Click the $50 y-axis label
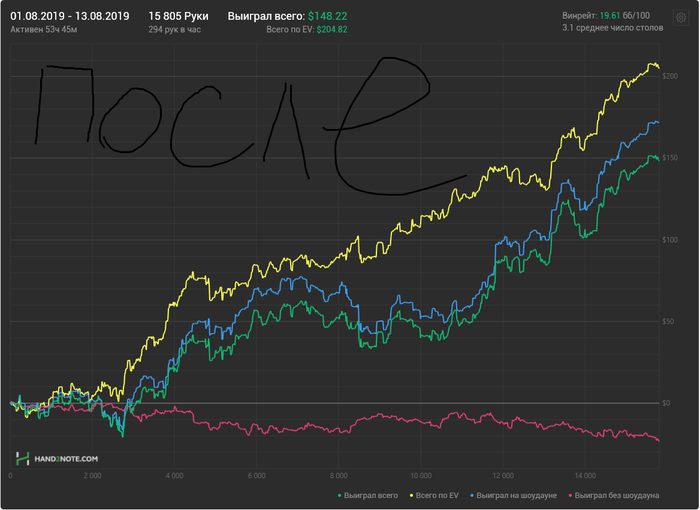The image size is (700, 510). pyautogui.click(x=668, y=322)
